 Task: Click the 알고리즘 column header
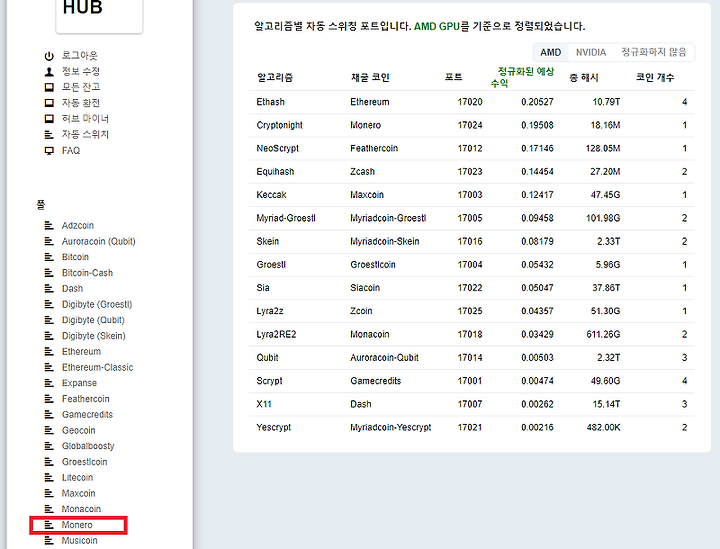click(x=275, y=77)
